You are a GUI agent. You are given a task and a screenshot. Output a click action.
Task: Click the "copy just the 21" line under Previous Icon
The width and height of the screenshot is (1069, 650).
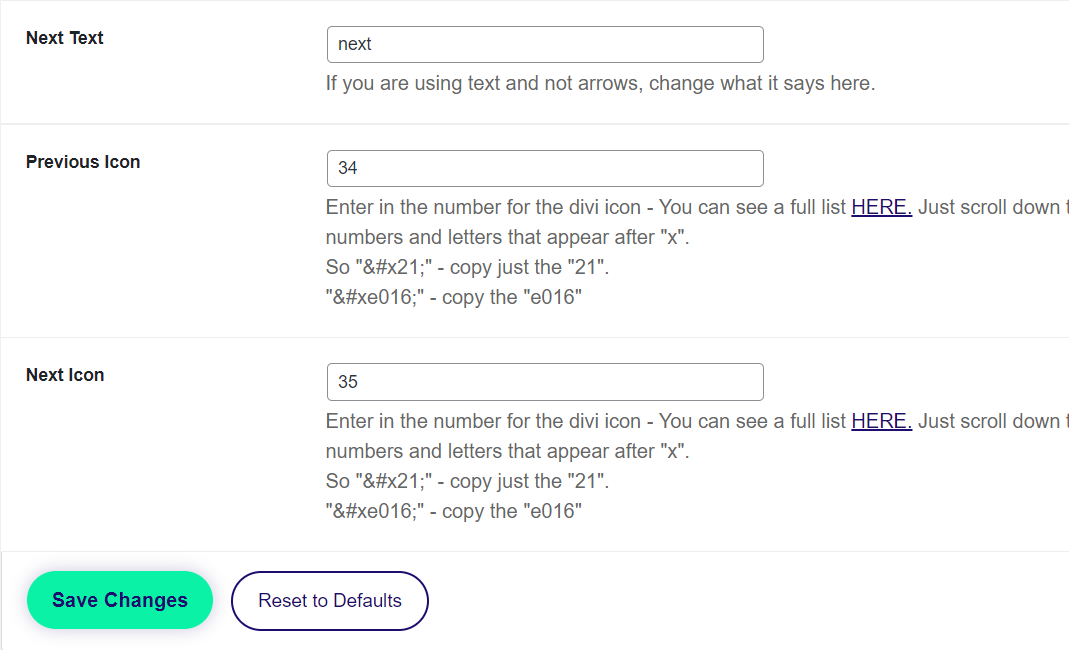[x=467, y=268]
